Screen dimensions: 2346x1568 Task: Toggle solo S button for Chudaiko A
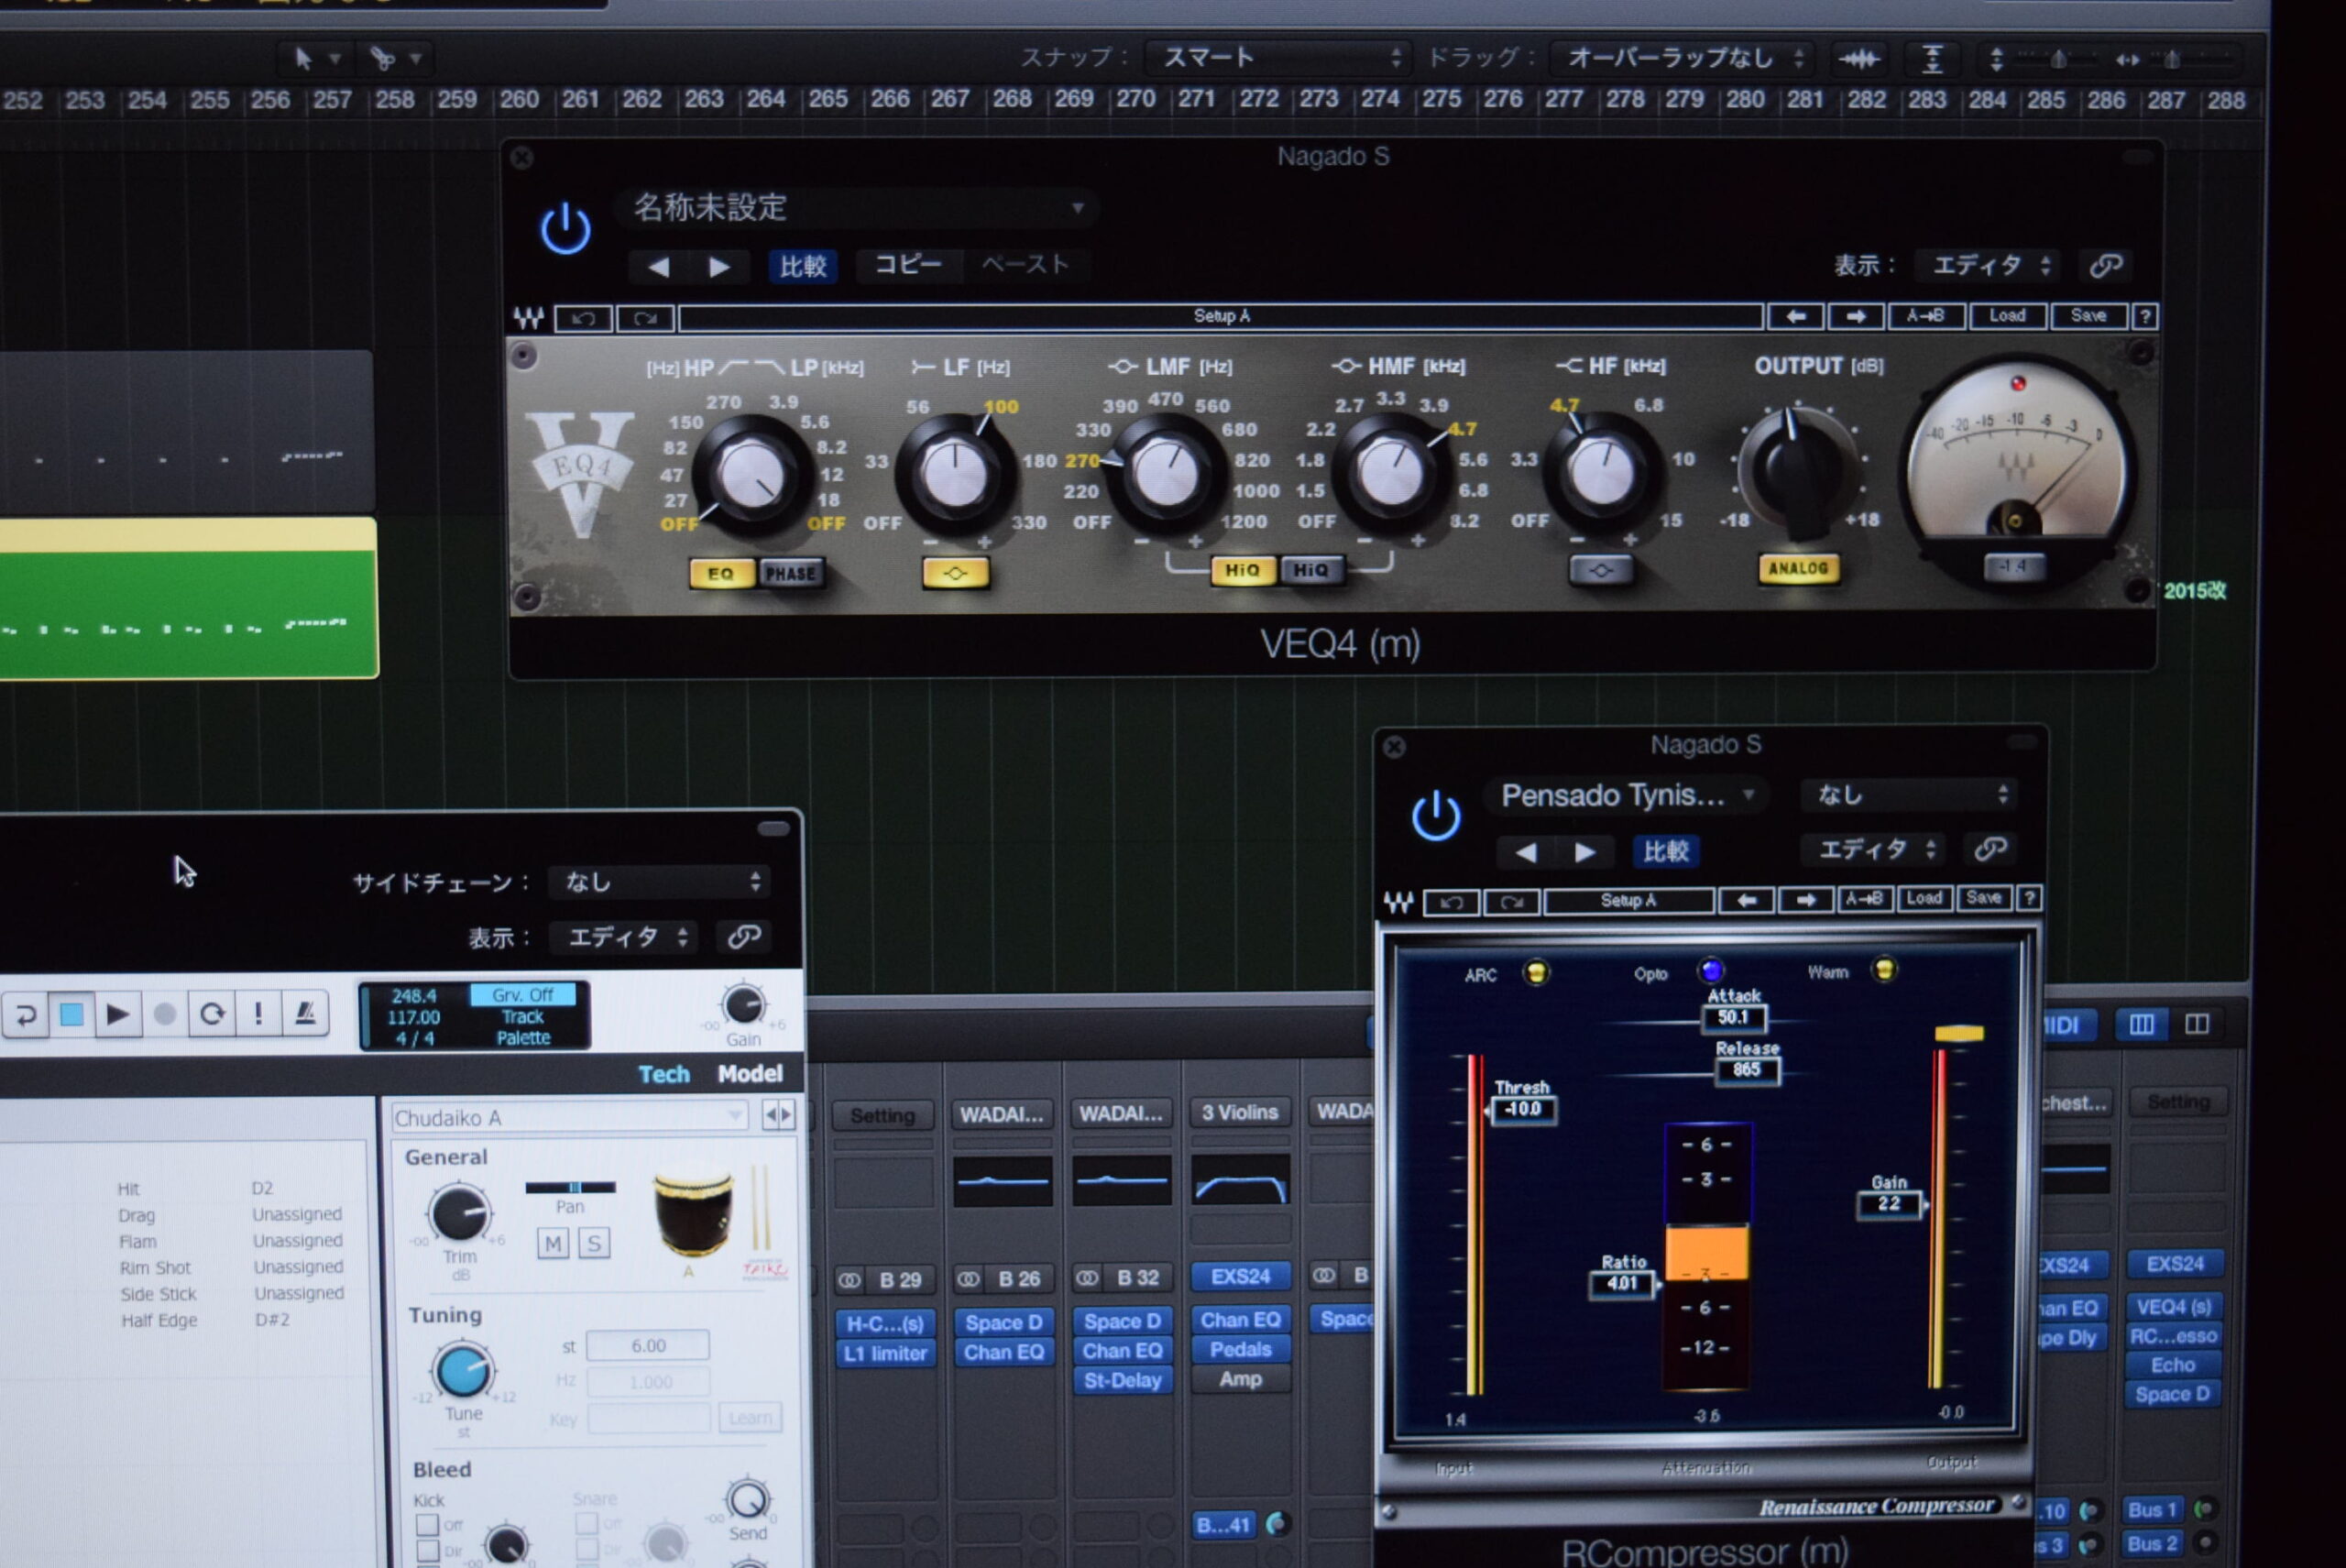594,1244
